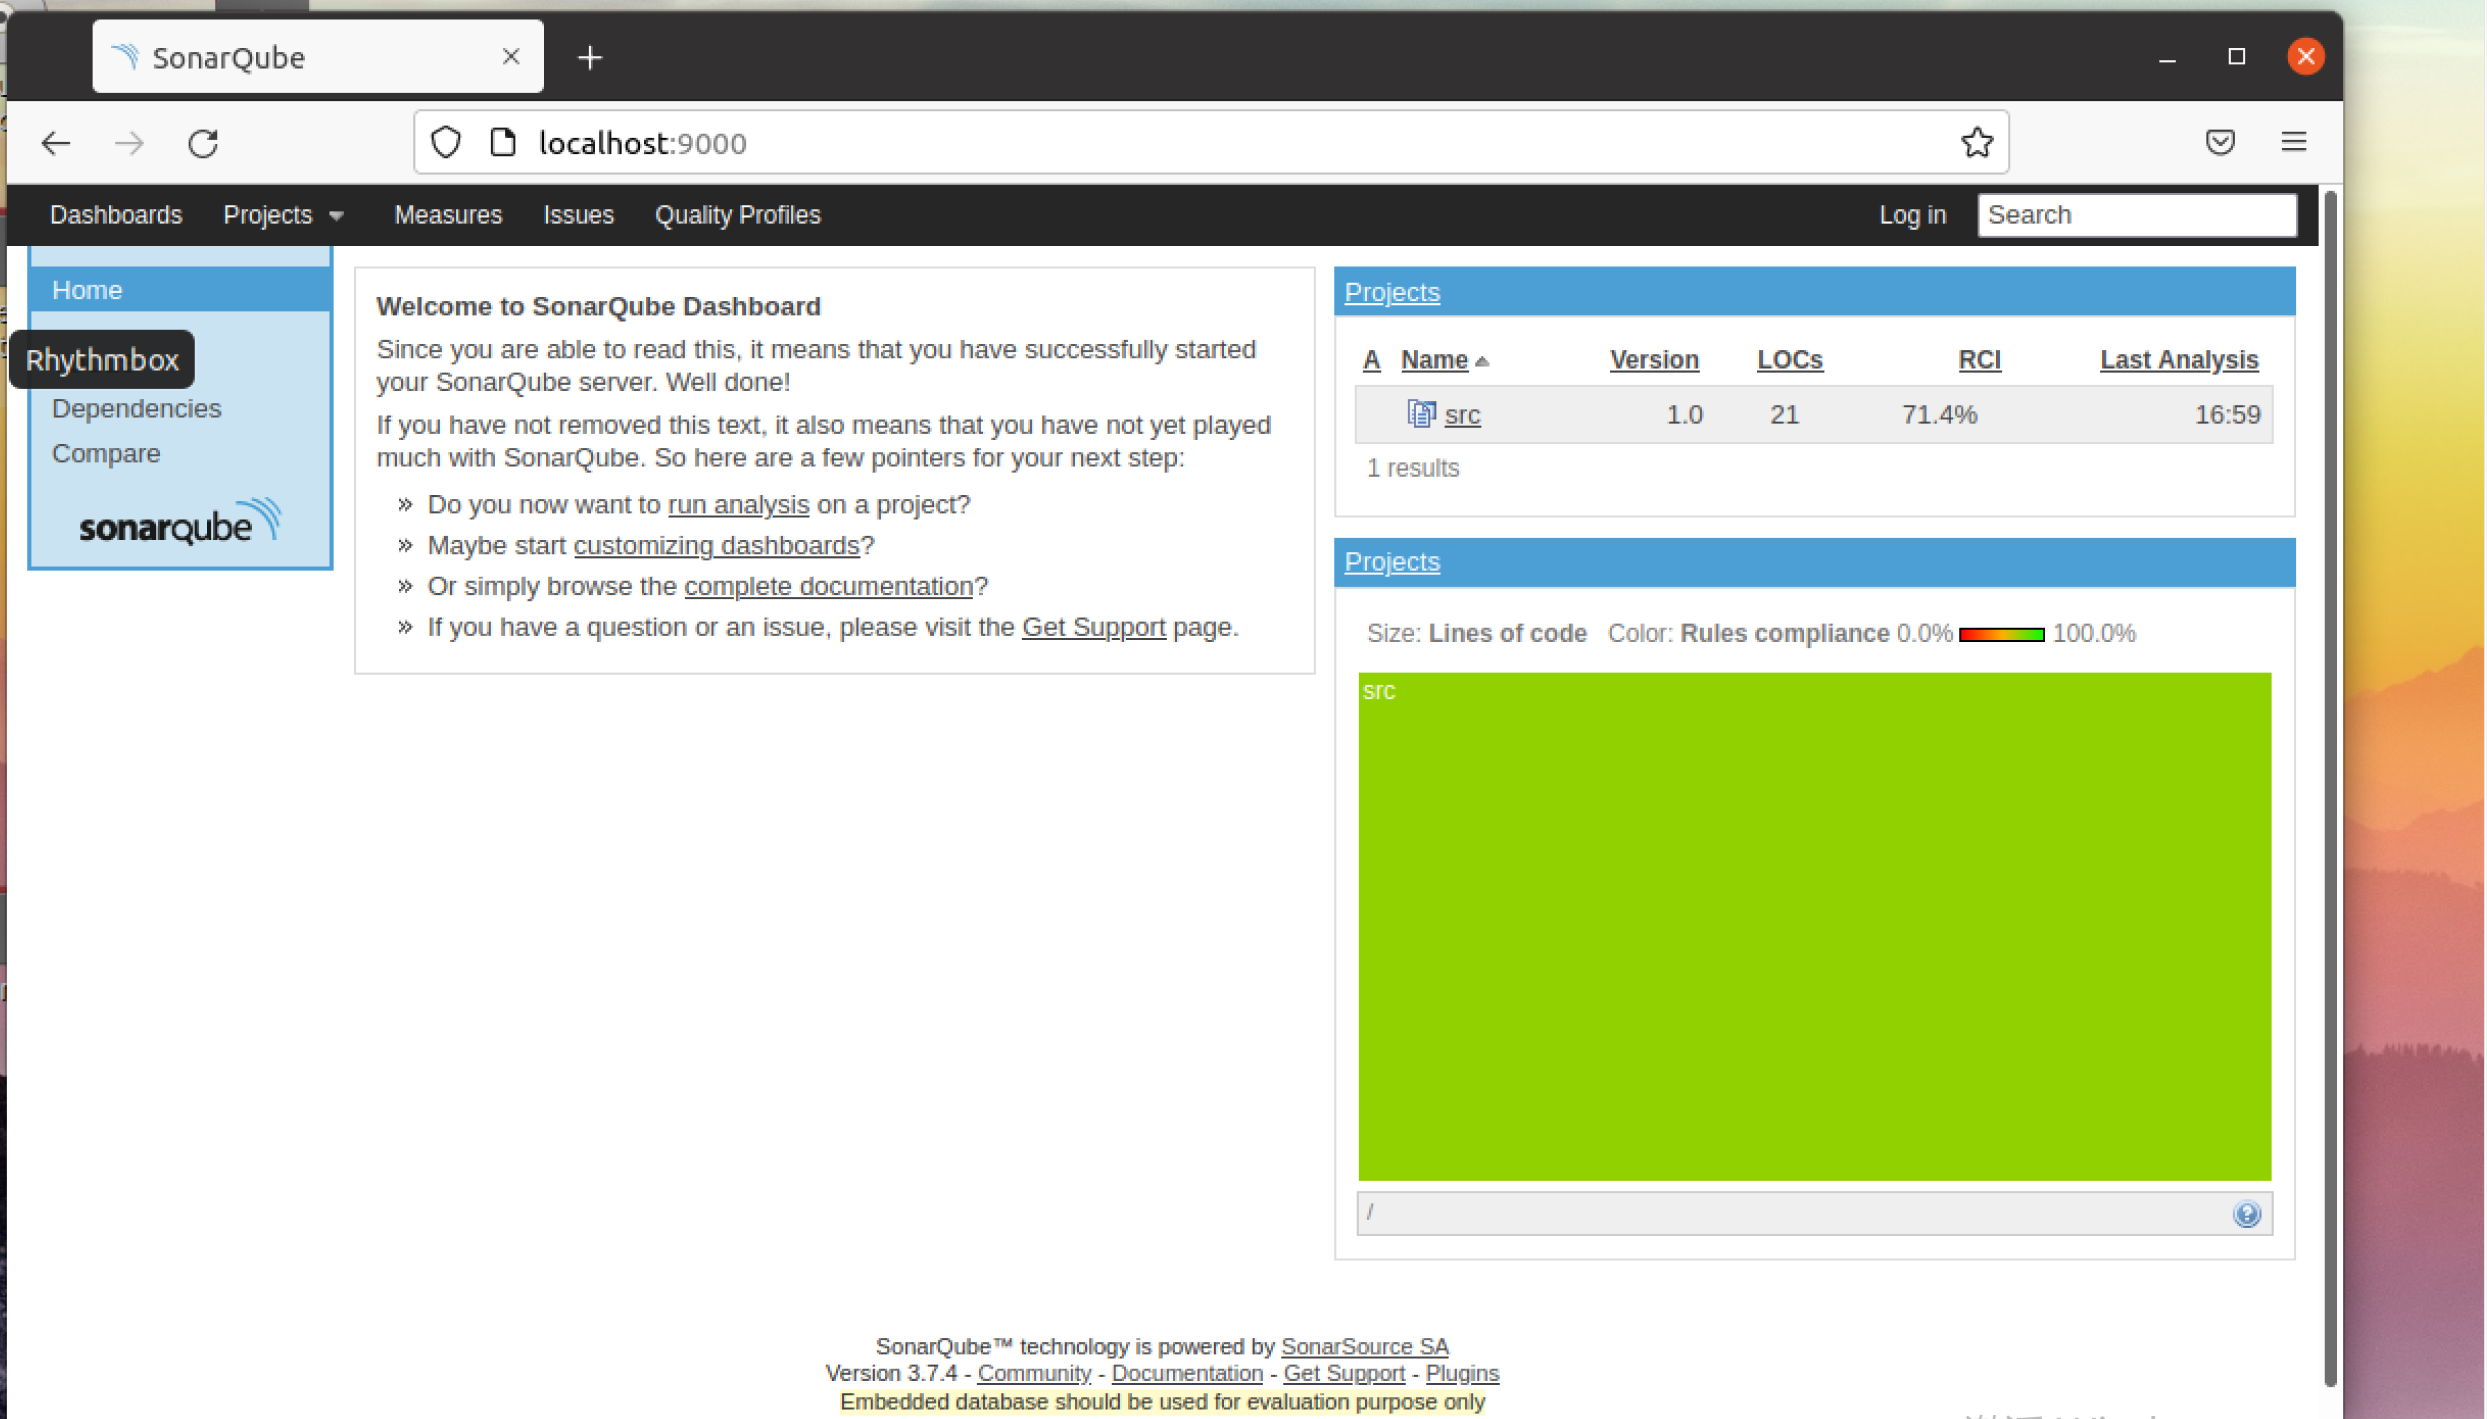
Task: Go back to the previous page
Action: pyautogui.click(x=56, y=143)
